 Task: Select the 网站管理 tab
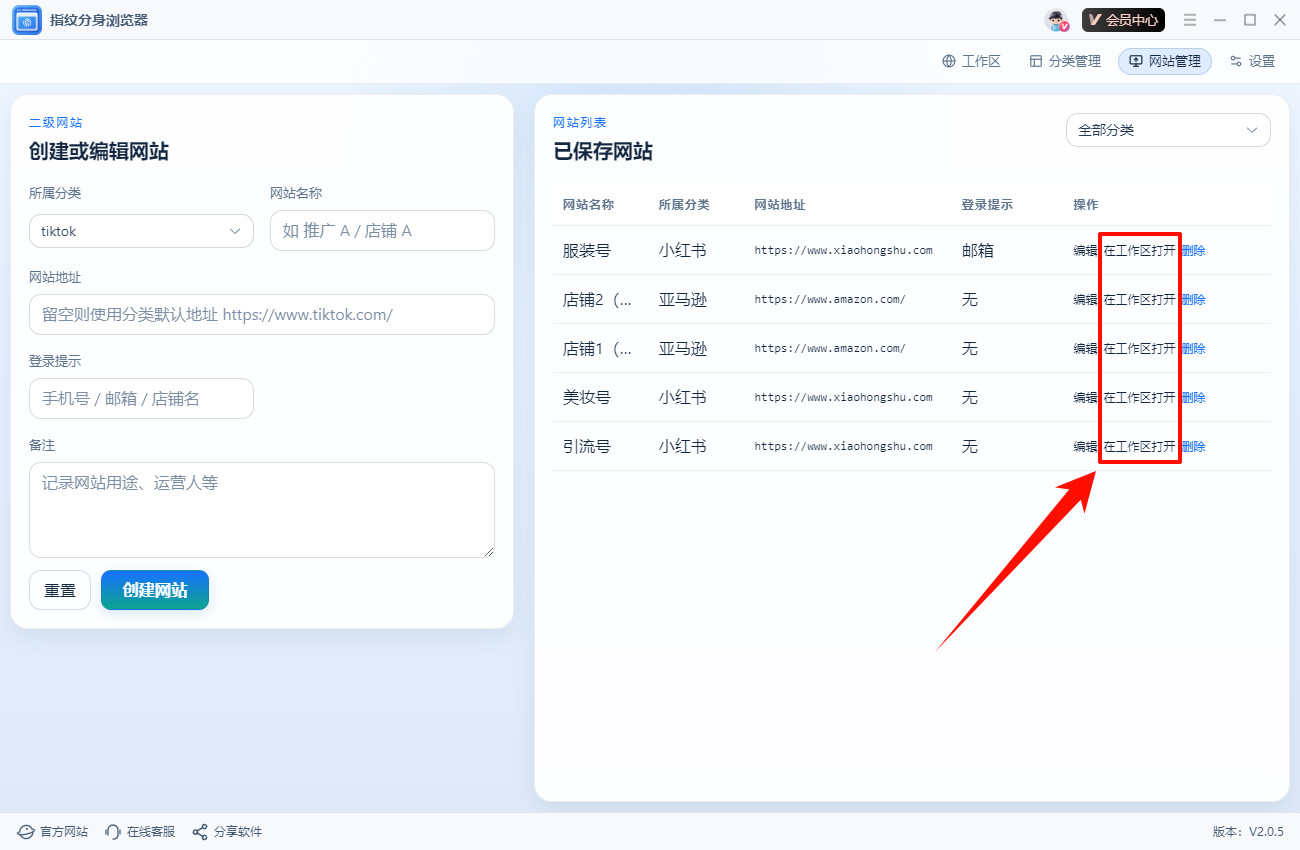(x=1165, y=61)
